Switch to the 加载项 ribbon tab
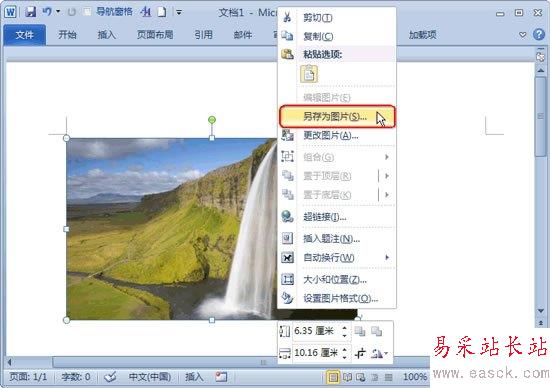550x388 pixels. [422, 35]
